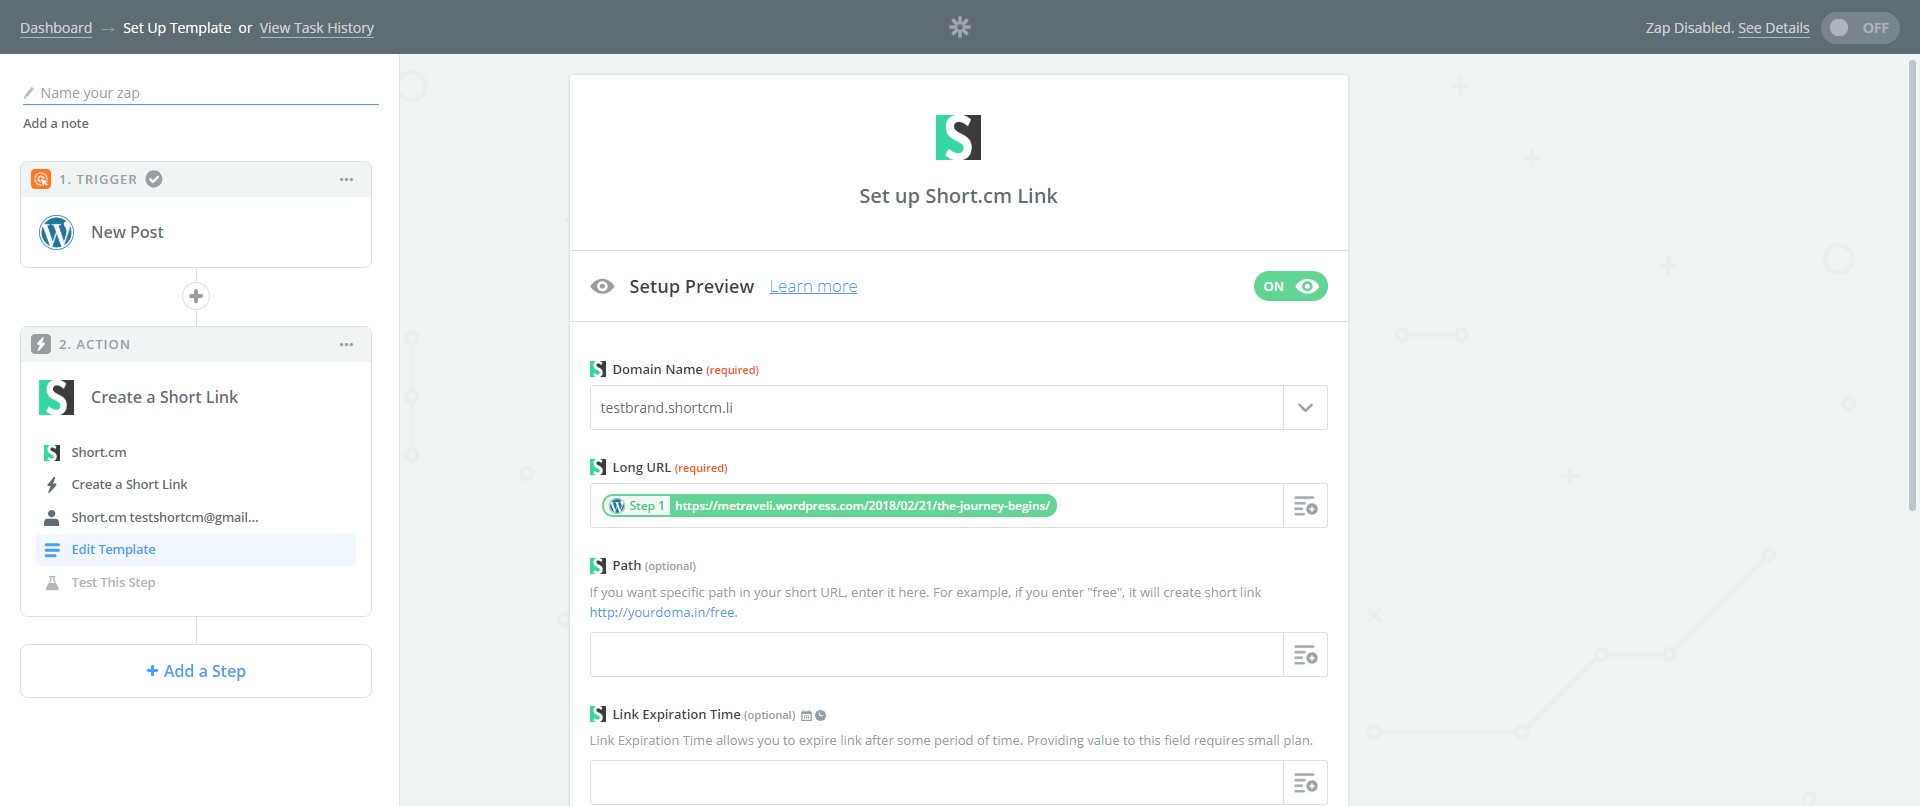Open insert-field icon for Long URL
Screen dimensions: 1920x806
pyautogui.click(x=1305, y=506)
